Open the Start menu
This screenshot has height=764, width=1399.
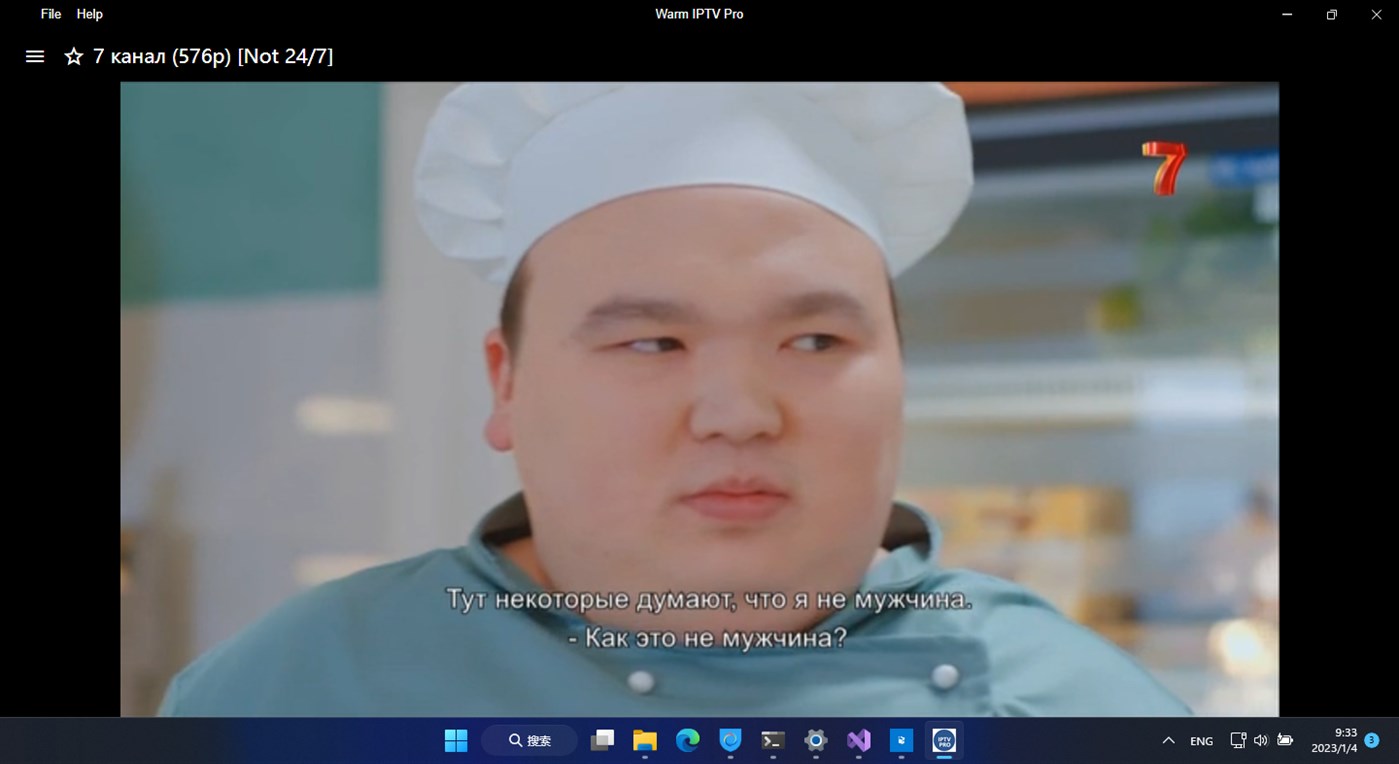(x=455, y=740)
